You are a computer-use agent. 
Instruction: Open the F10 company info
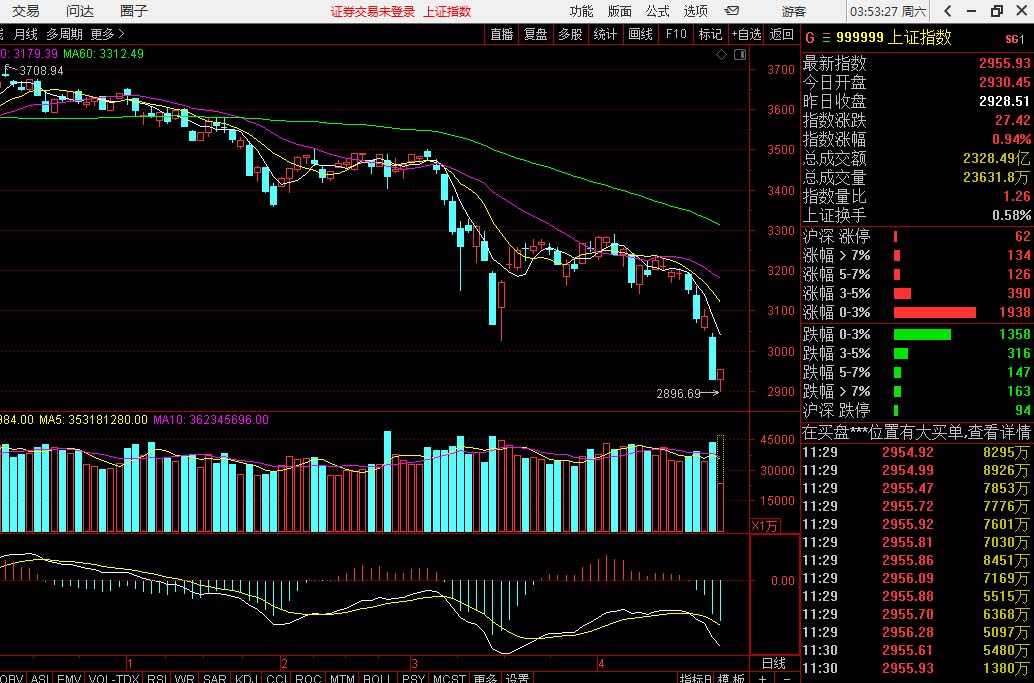[x=676, y=34]
